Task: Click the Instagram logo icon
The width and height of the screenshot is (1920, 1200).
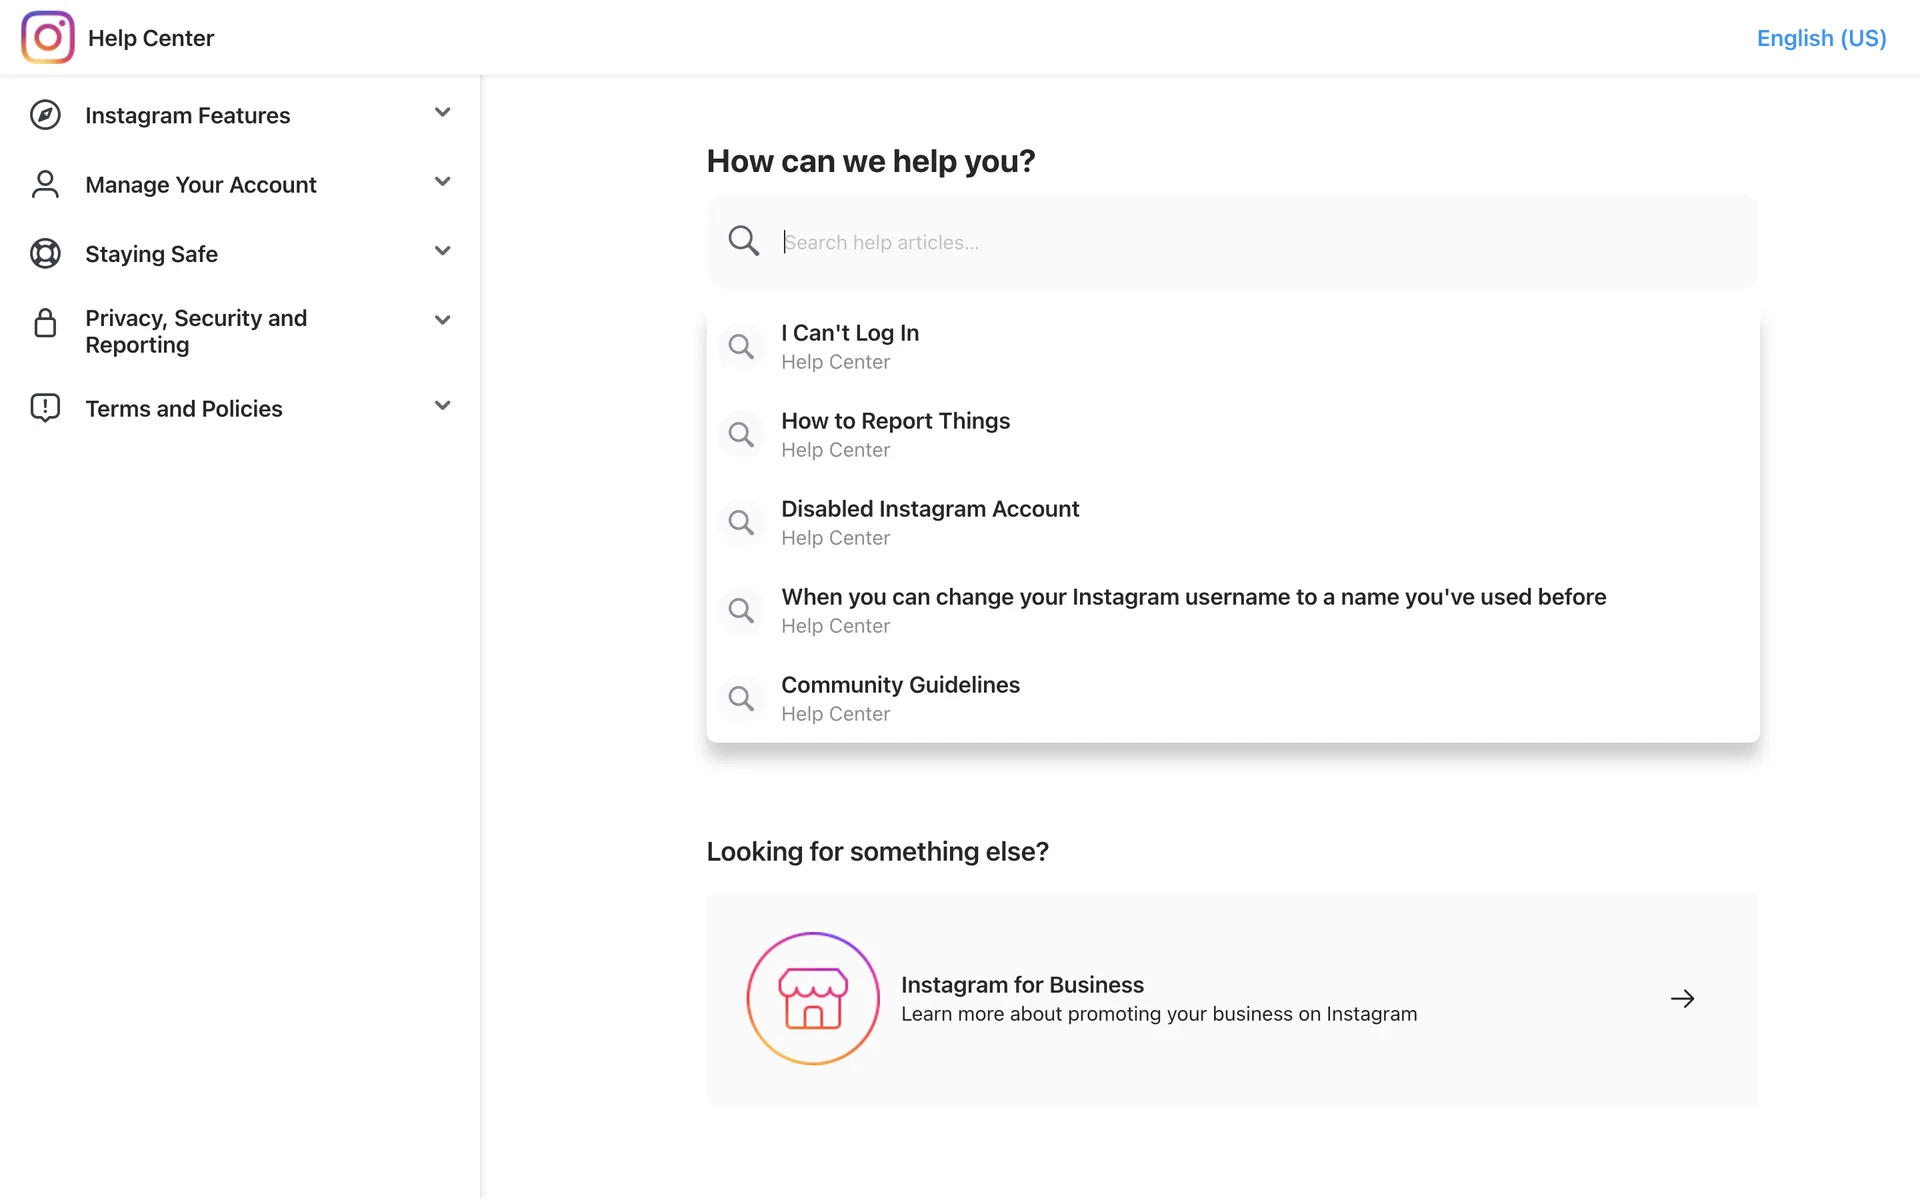Action: [x=47, y=37]
